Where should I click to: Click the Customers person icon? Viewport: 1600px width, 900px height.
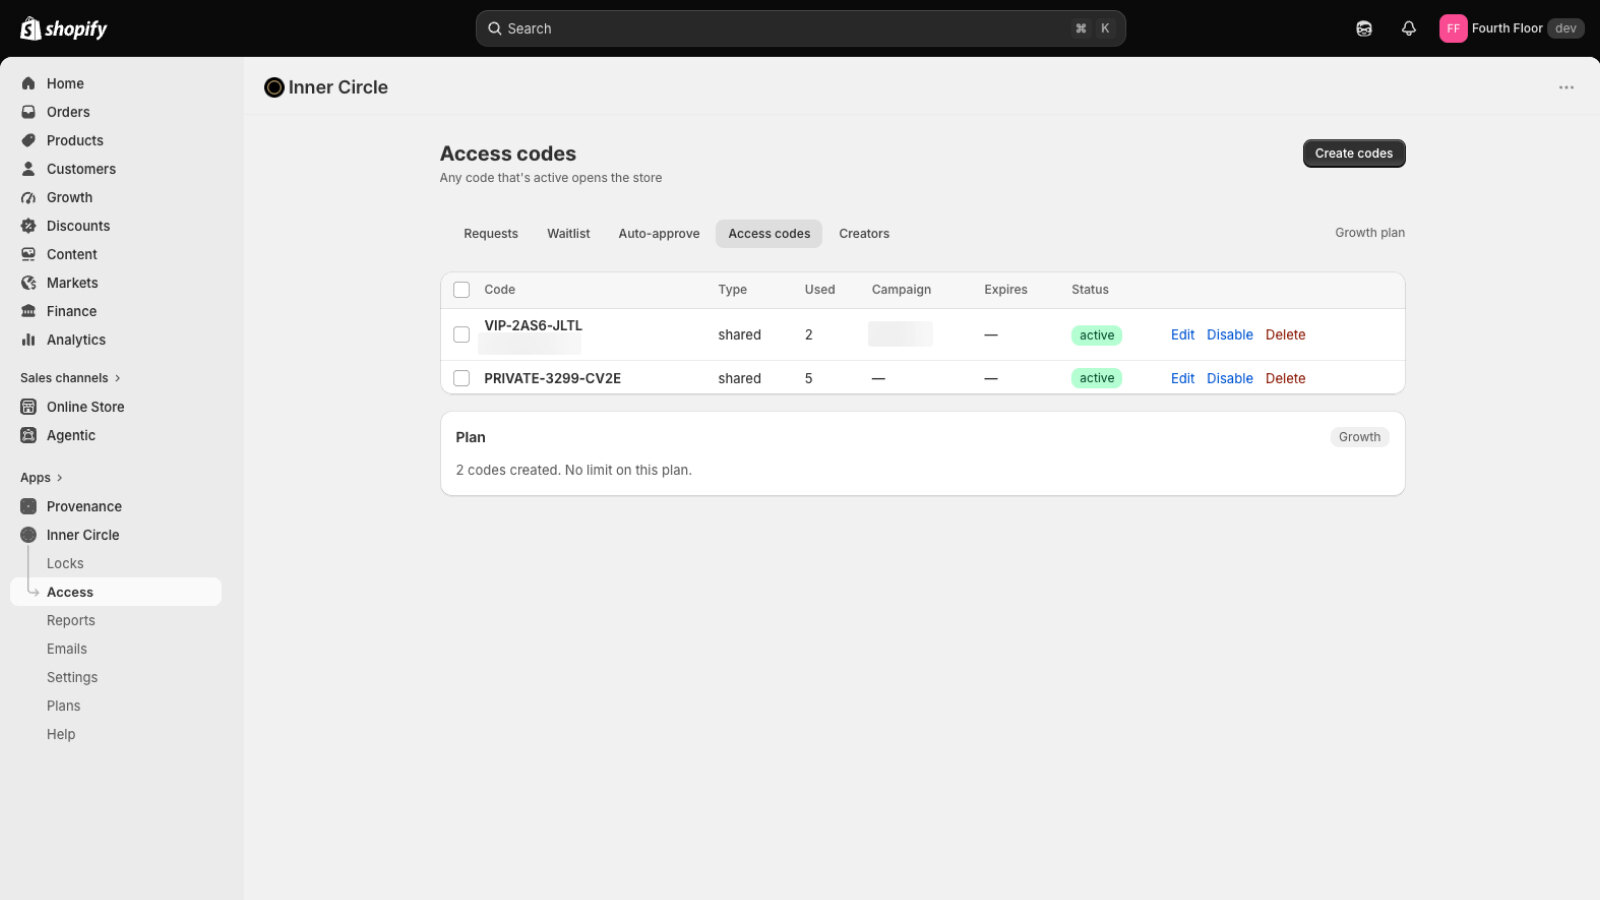(28, 169)
